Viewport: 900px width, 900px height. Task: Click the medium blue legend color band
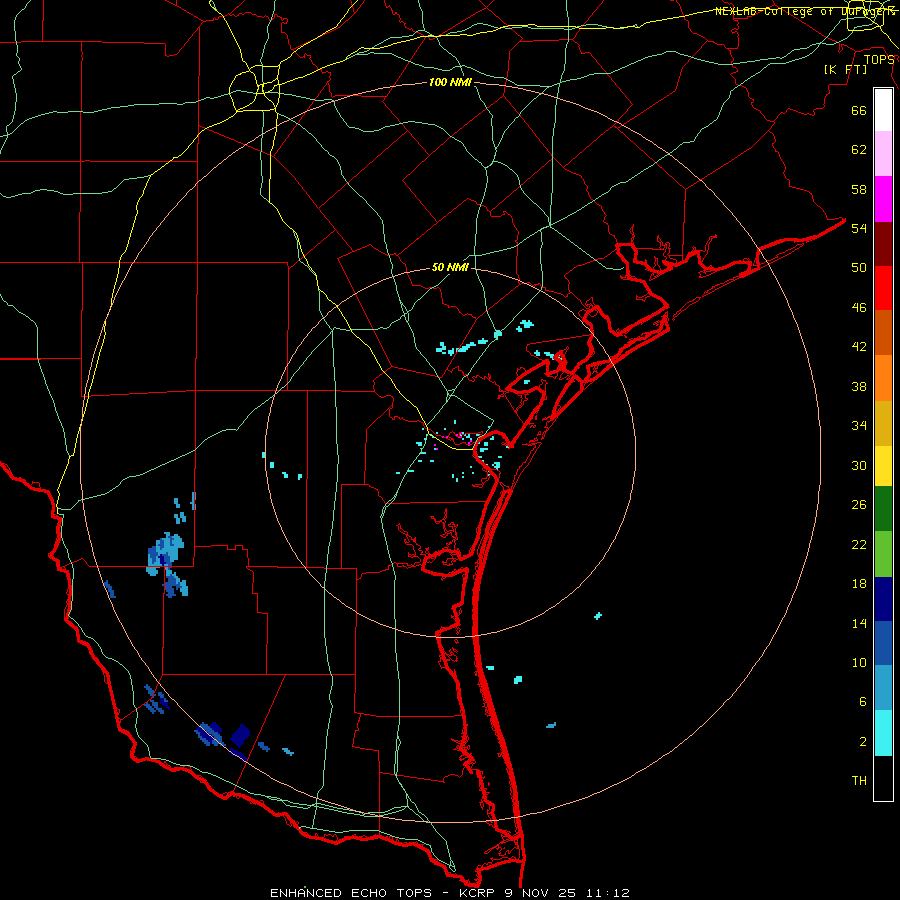click(883, 643)
